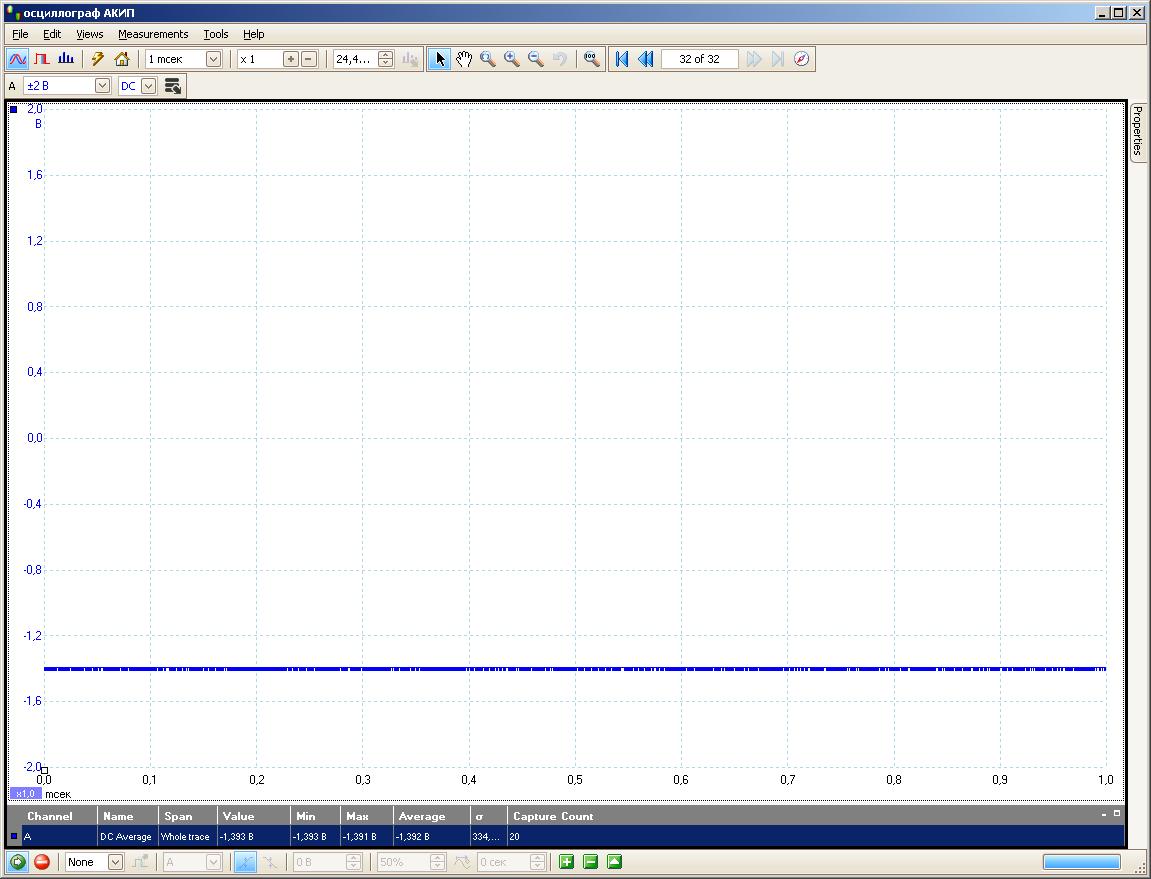Open the buffer navigator compass icon
Screen dimensions: 1151x879
point(801,59)
